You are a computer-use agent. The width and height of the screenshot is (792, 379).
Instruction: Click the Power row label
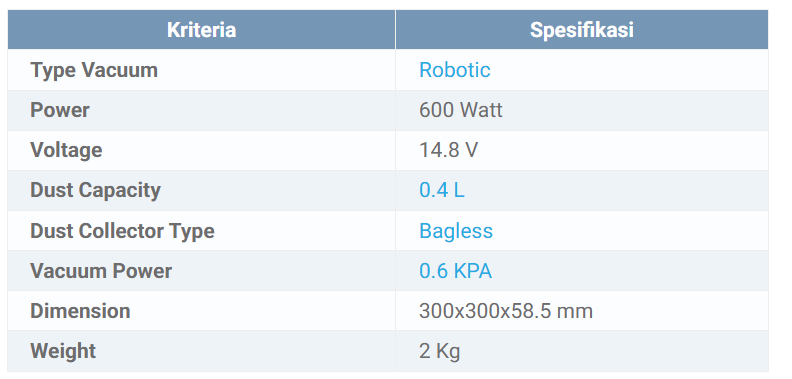click(60, 110)
